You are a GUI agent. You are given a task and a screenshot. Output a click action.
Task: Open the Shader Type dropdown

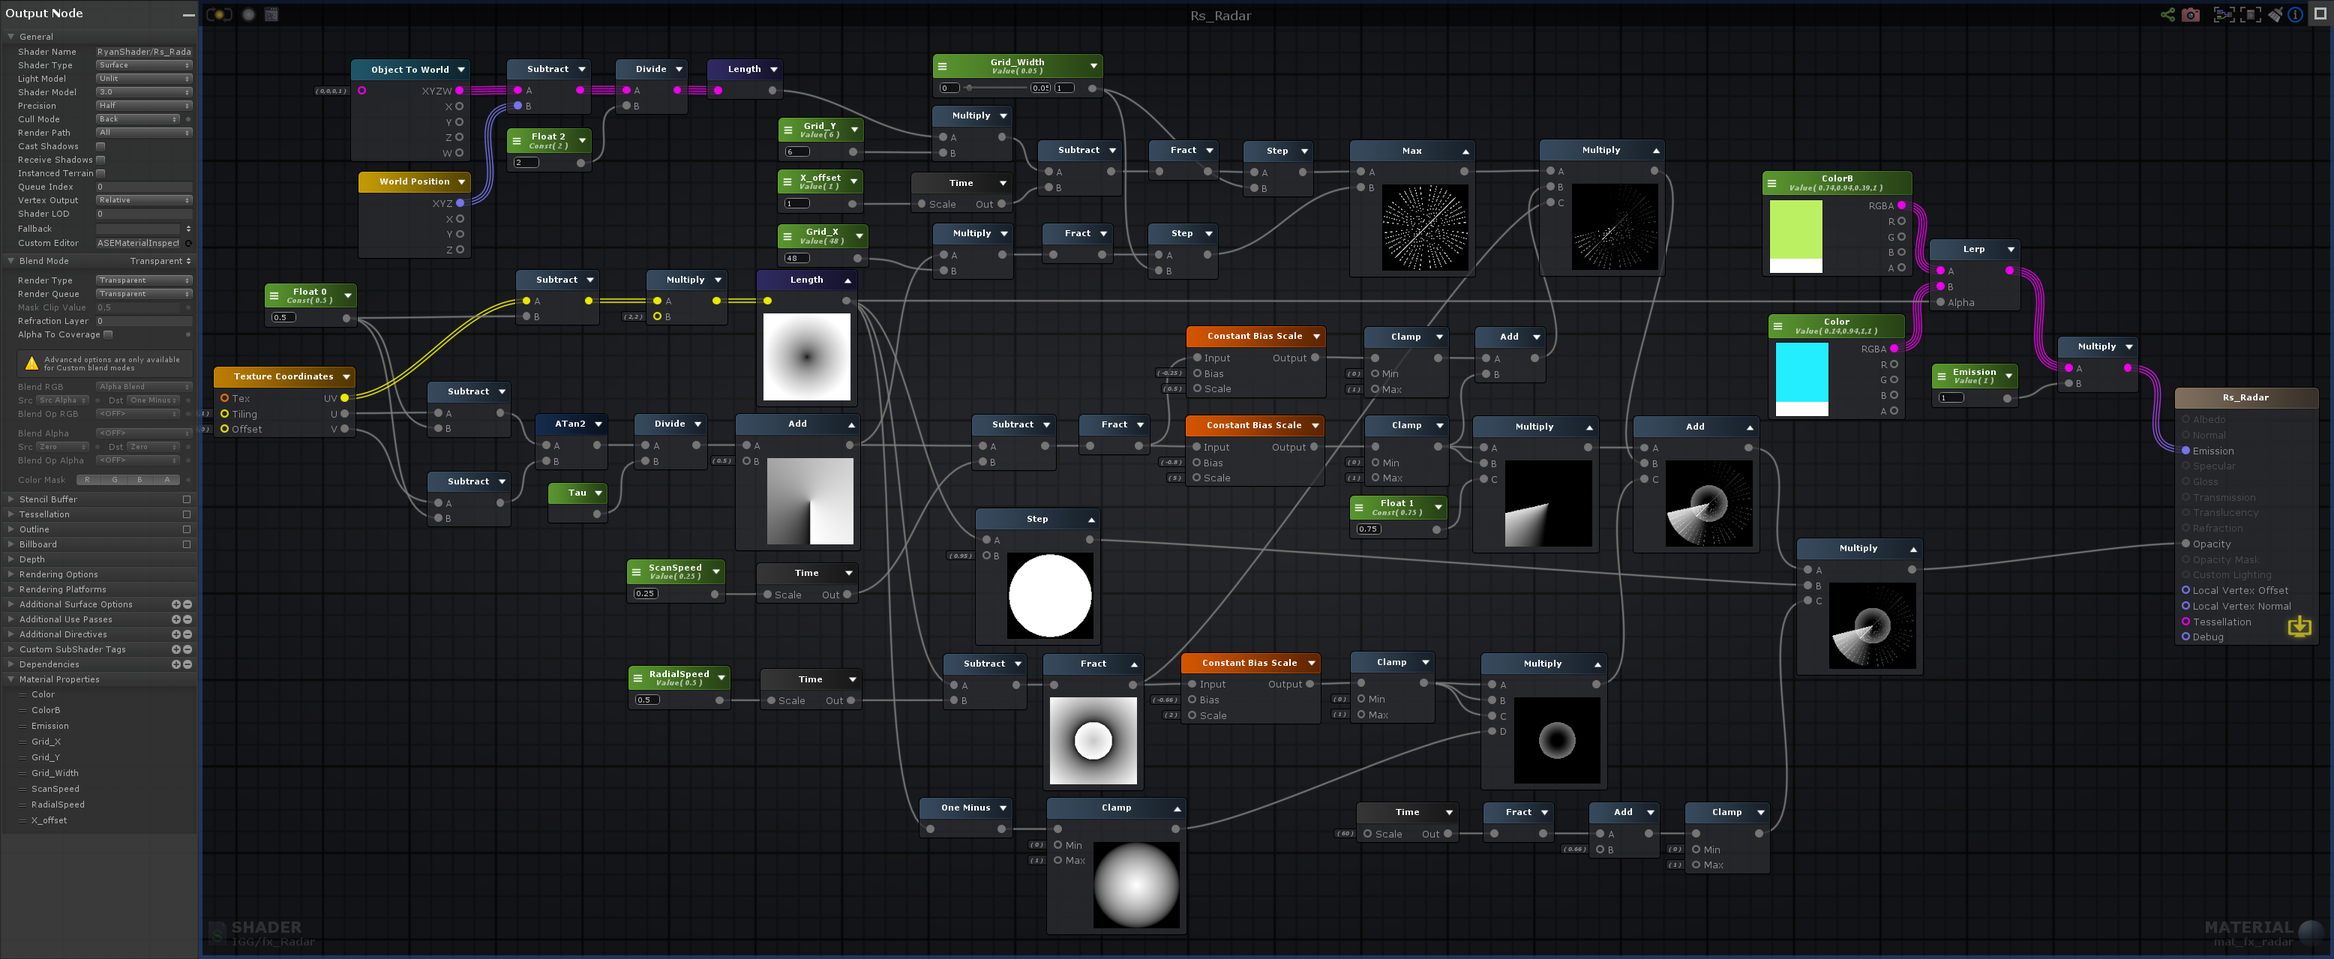pyautogui.click(x=143, y=66)
